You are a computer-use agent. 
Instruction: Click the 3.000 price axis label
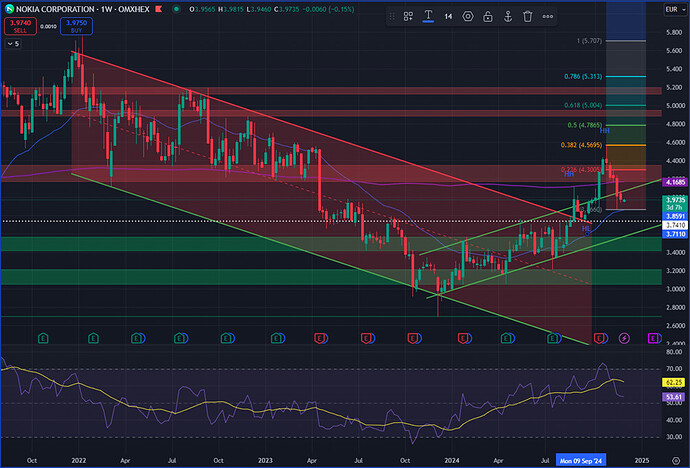coord(674,289)
